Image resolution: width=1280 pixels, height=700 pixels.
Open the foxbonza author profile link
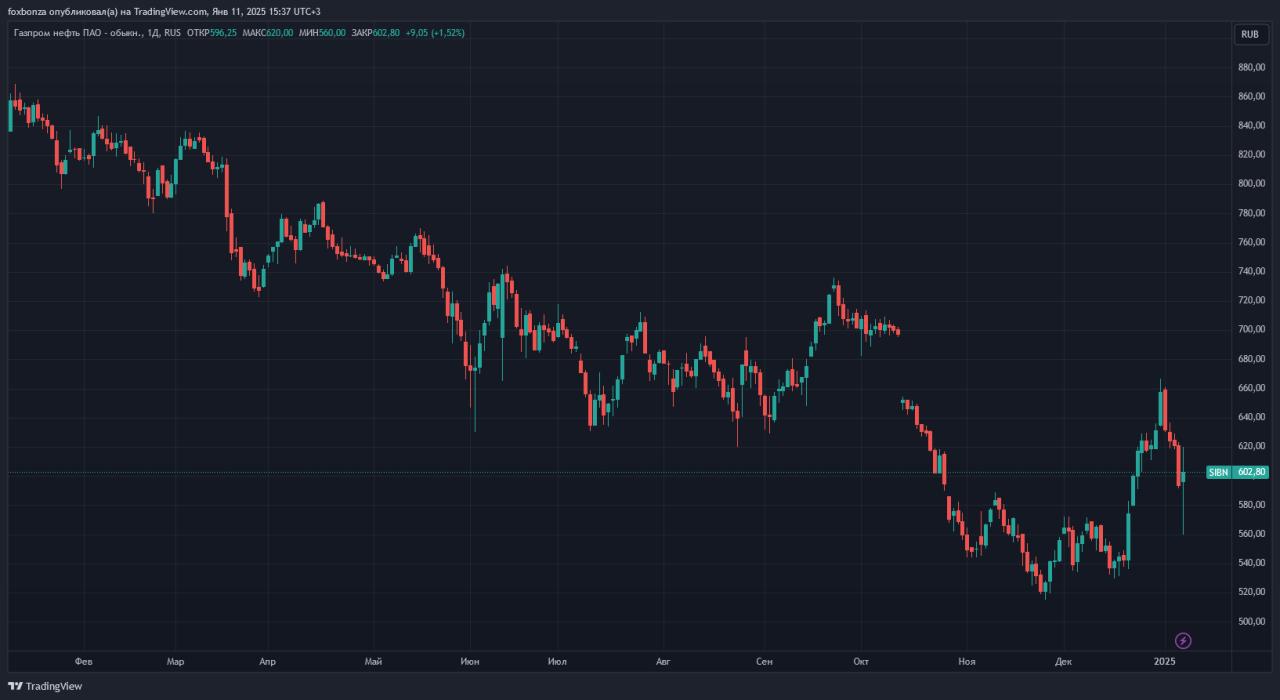(x=28, y=11)
